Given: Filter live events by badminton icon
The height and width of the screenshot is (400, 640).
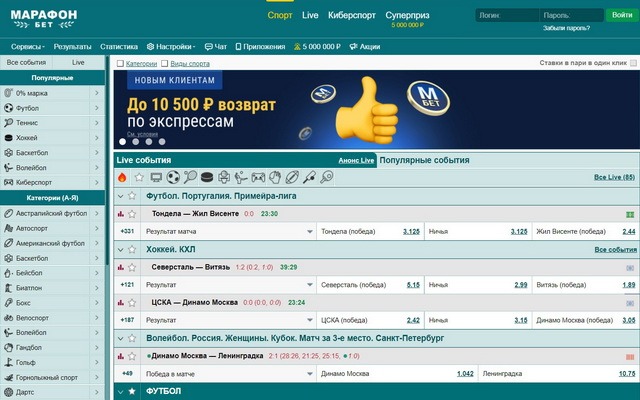Looking at the screenshot, I should pyautogui.click(x=309, y=178).
